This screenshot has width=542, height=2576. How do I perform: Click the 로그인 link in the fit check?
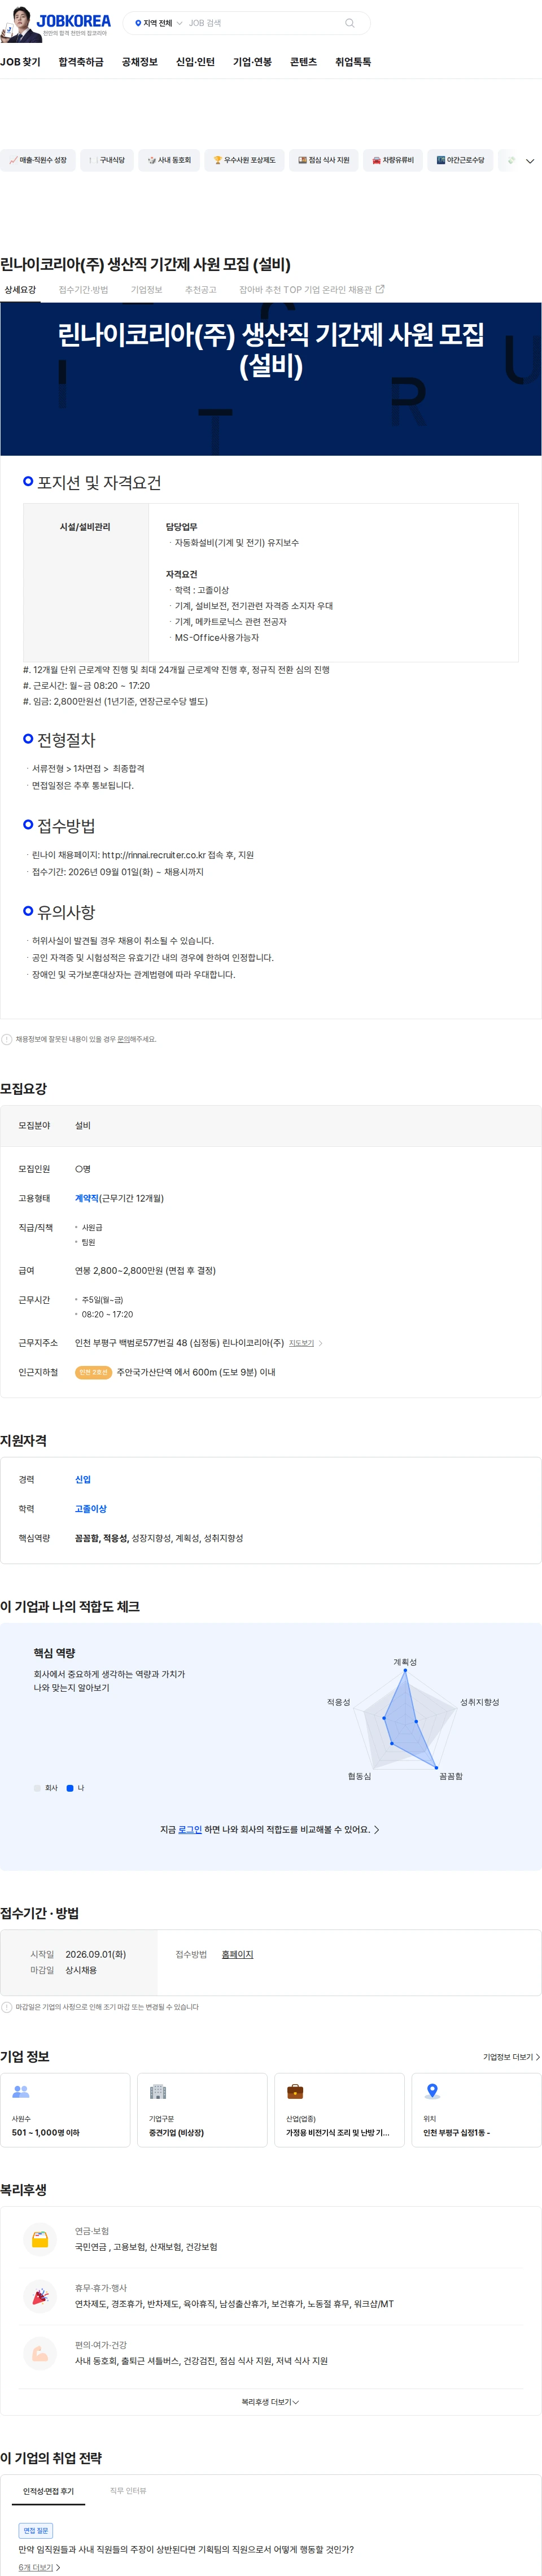(x=190, y=1829)
